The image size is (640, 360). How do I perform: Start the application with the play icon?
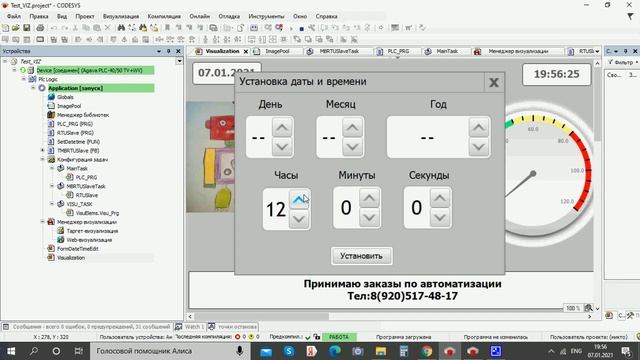coord(291,29)
